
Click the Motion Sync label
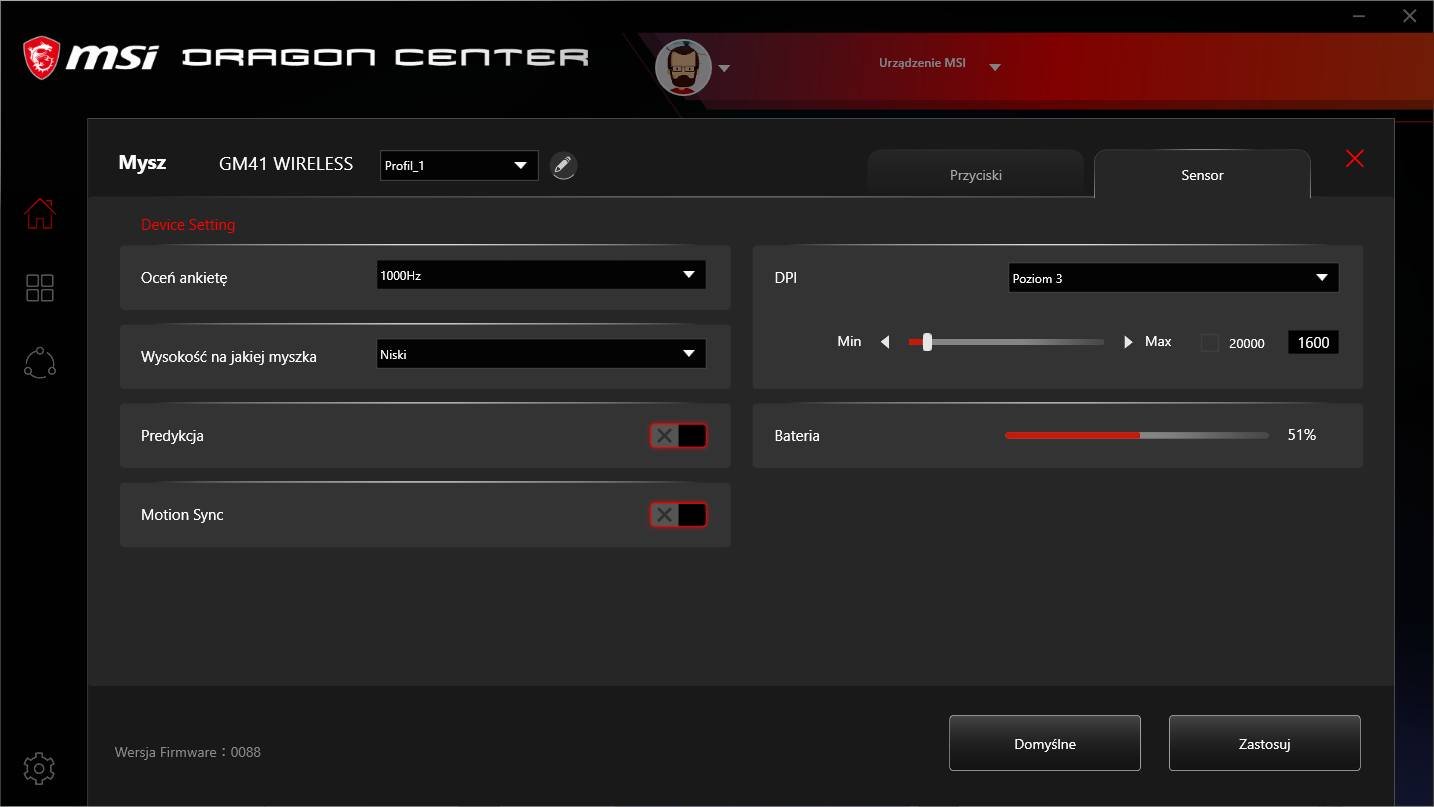pyautogui.click(x=182, y=515)
